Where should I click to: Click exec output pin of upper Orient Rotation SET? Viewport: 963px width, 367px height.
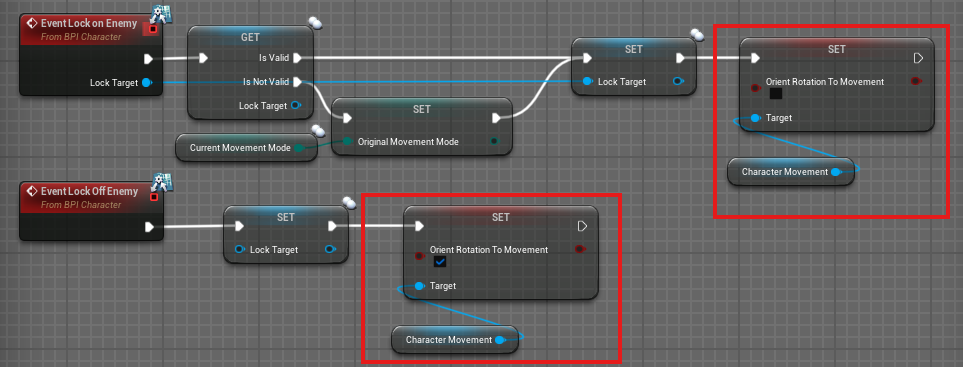918,58
